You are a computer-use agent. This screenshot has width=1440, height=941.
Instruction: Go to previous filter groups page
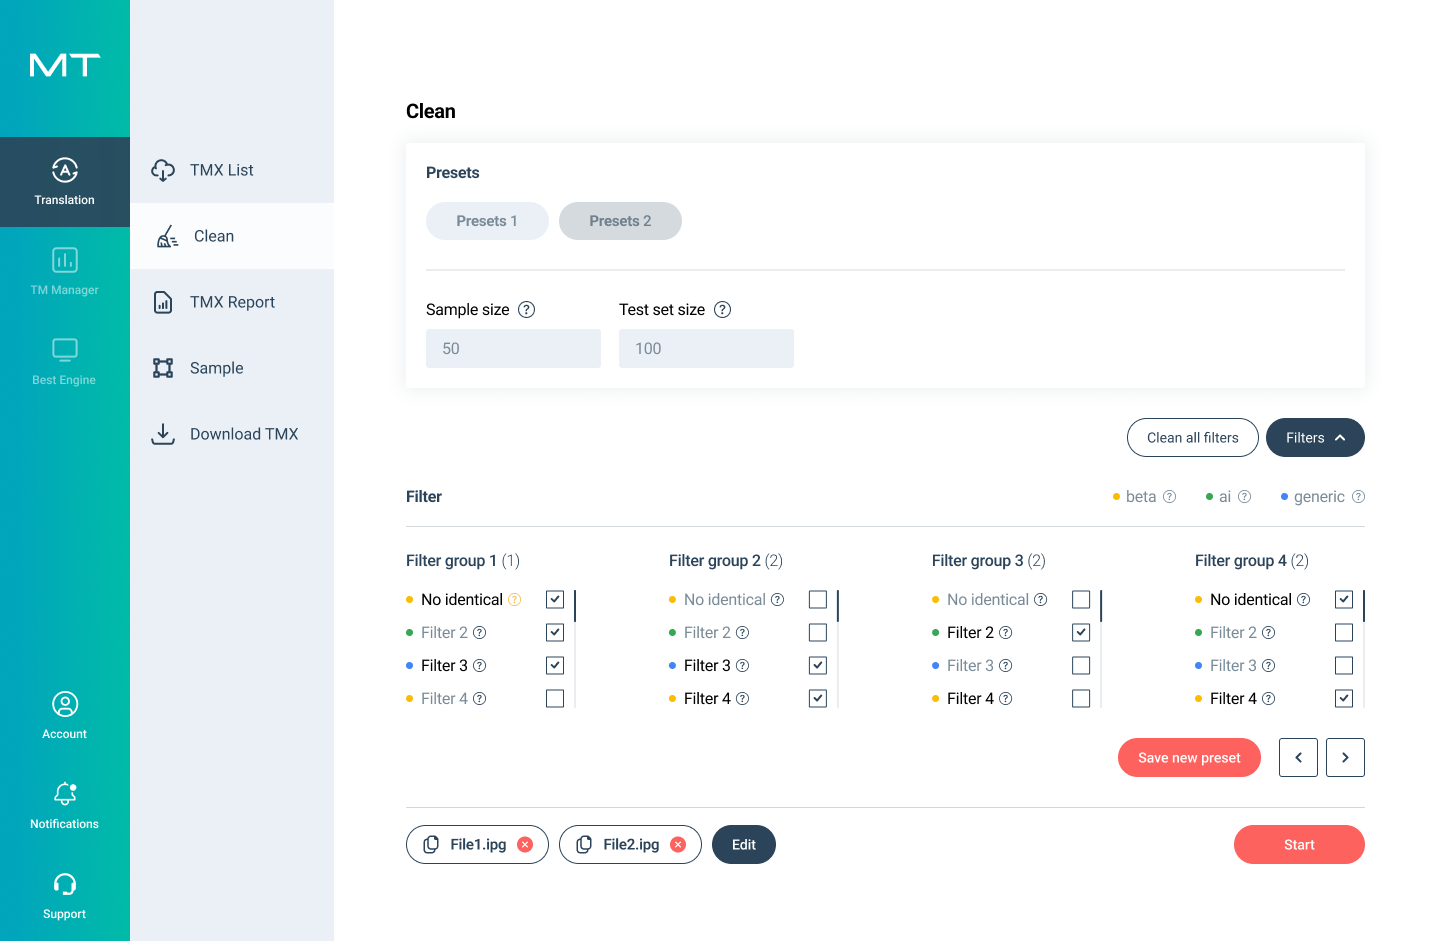click(x=1298, y=758)
